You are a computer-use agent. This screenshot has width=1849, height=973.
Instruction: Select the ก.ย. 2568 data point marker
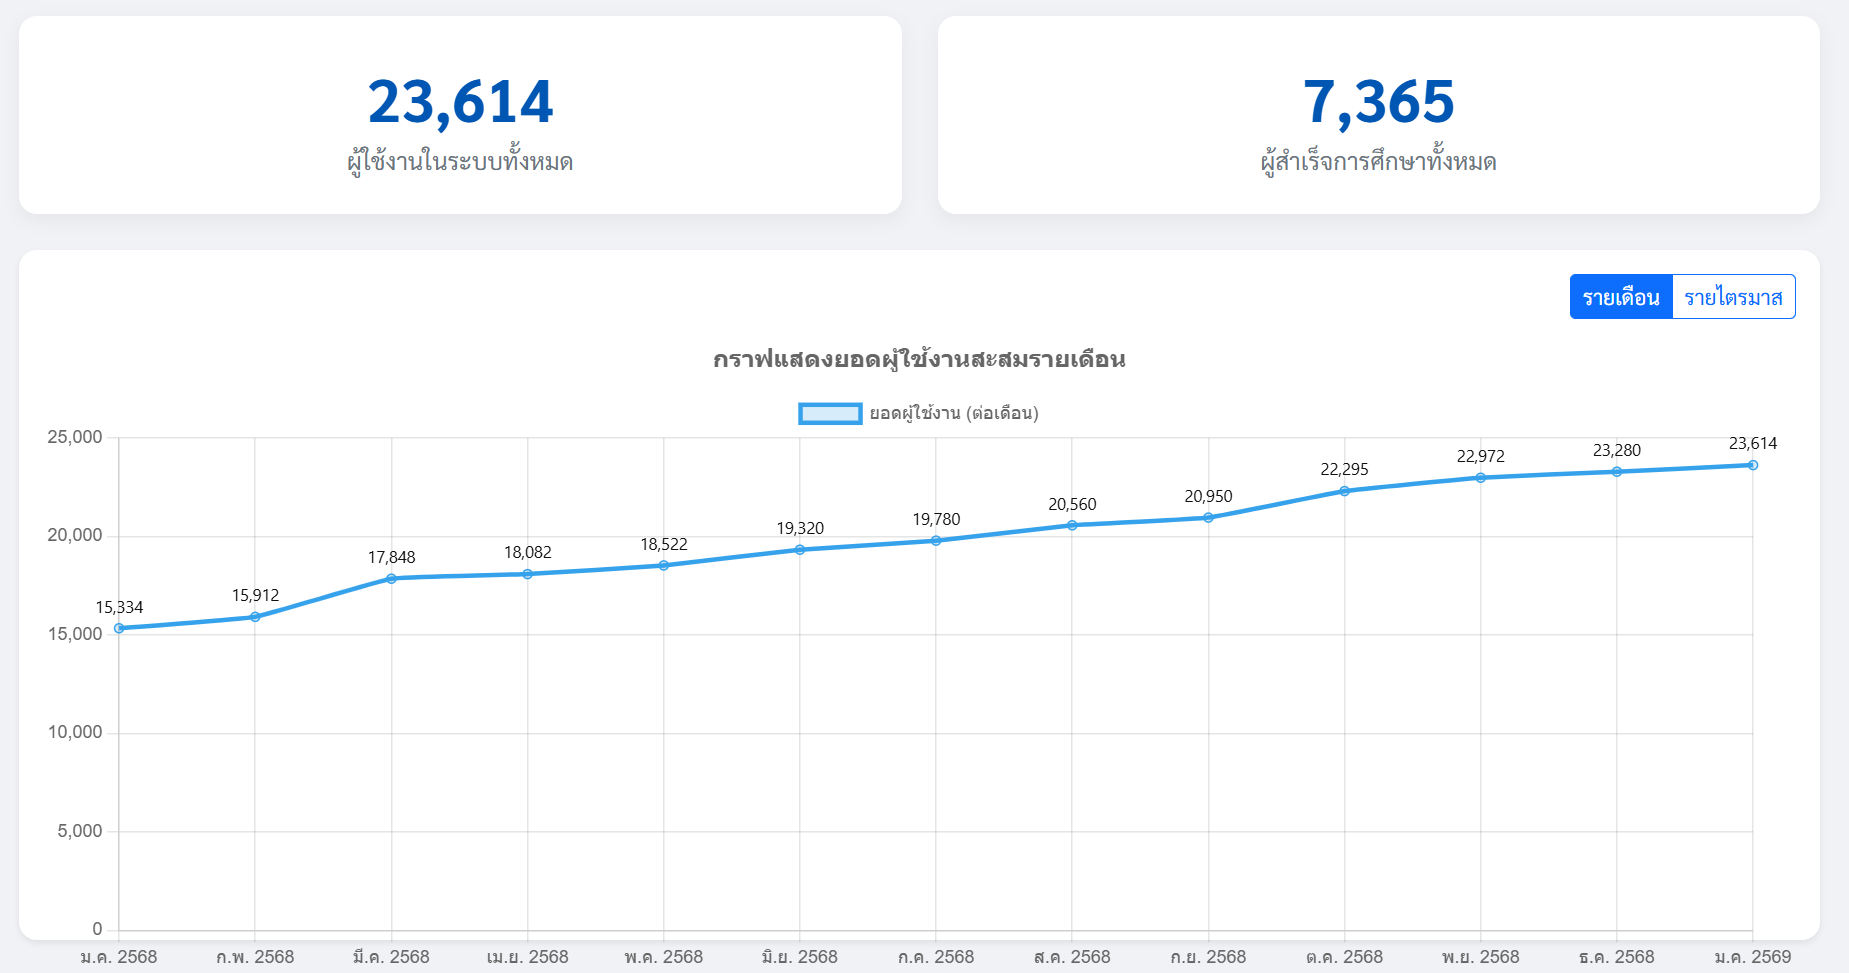click(1208, 518)
